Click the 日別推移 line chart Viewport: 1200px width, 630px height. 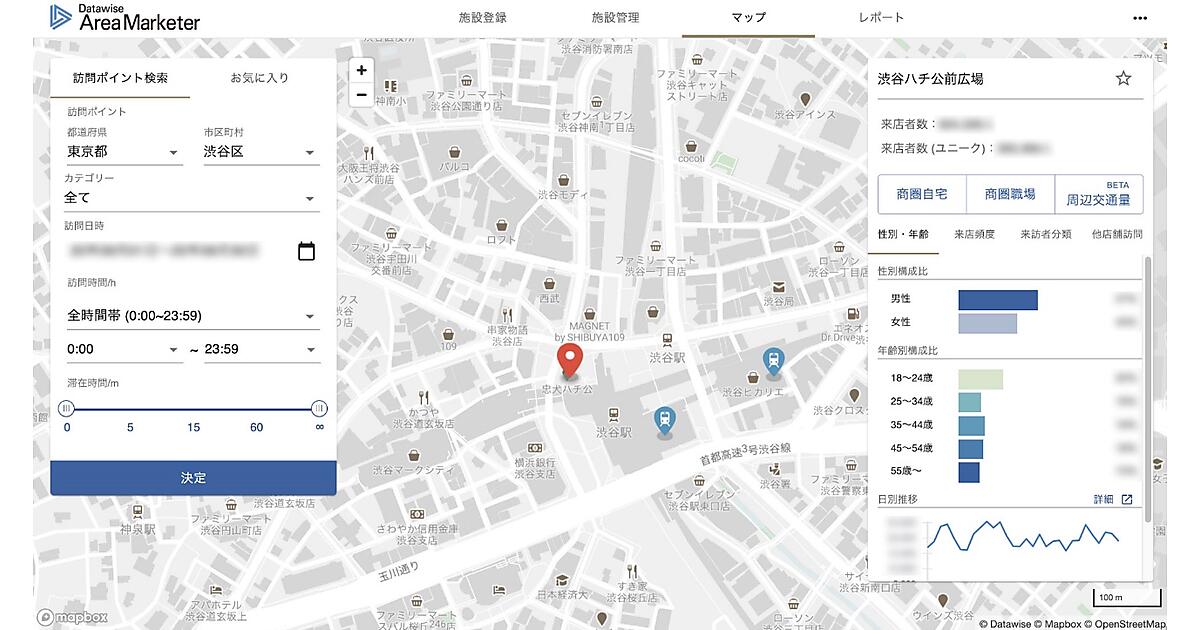point(1023,536)
